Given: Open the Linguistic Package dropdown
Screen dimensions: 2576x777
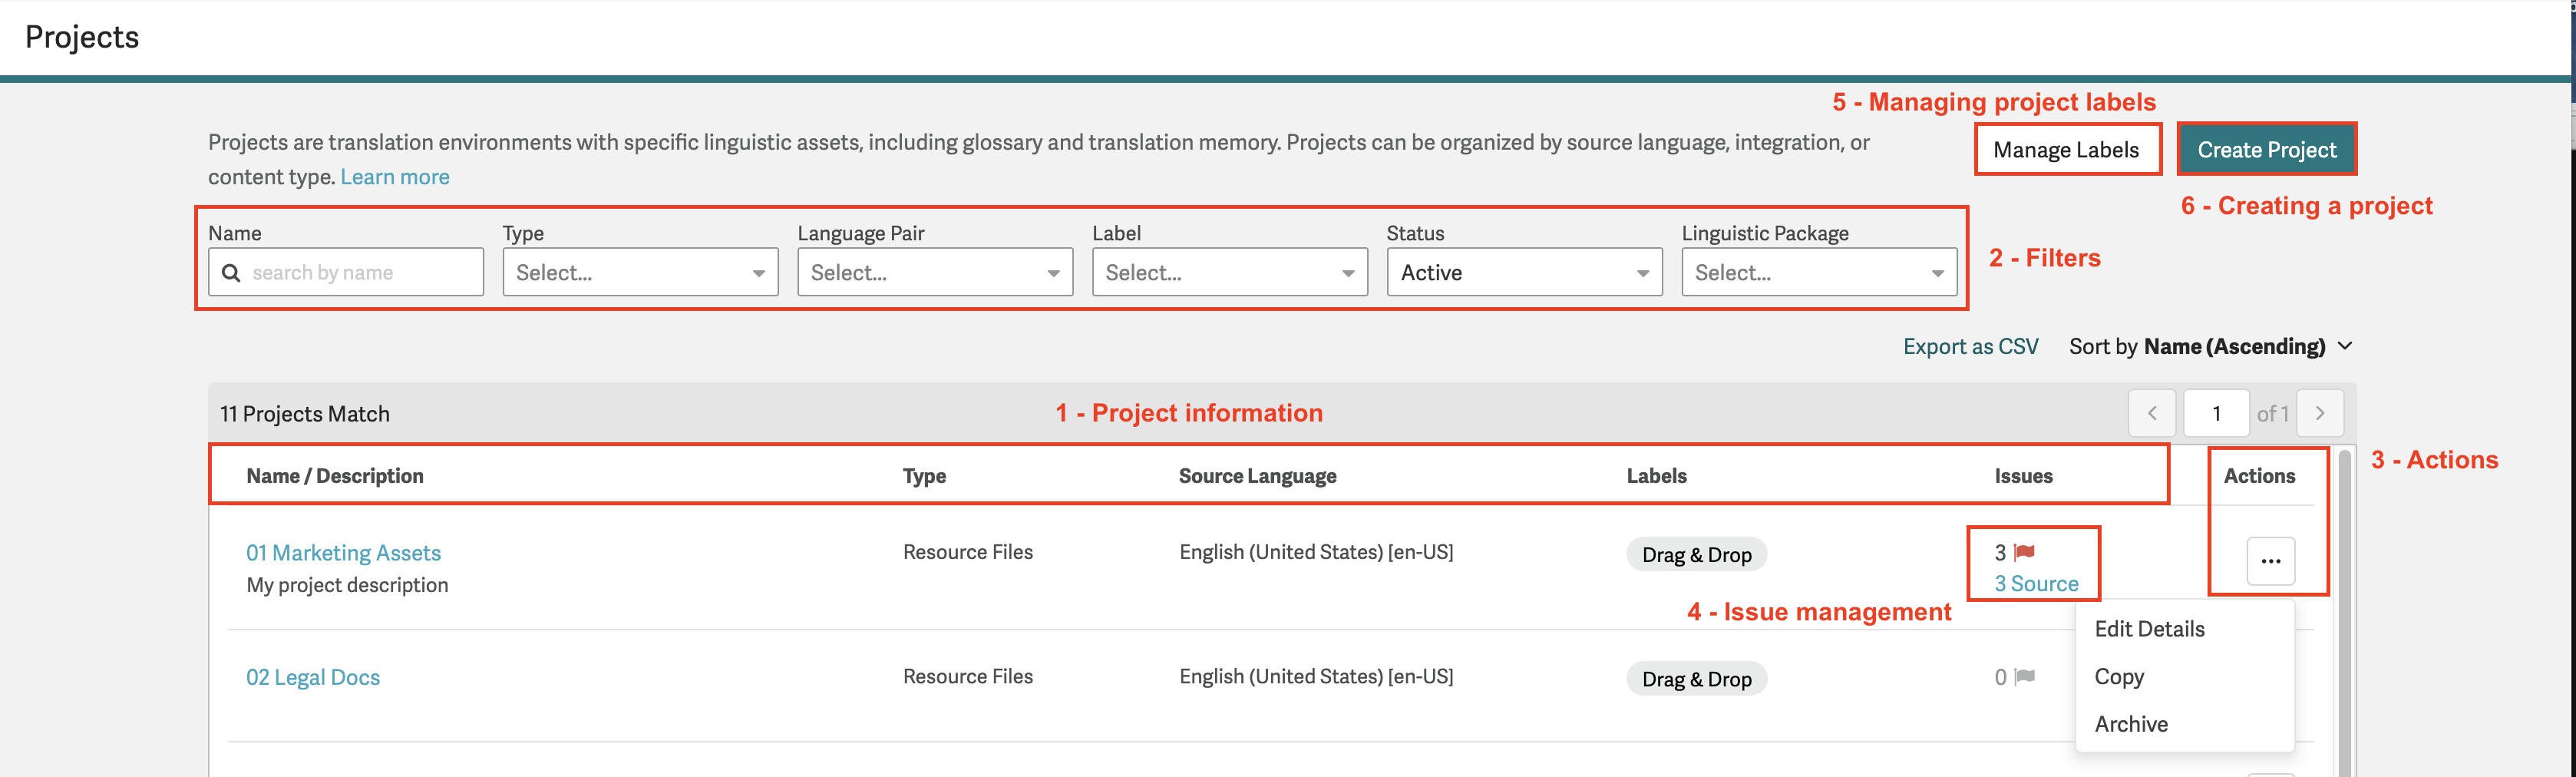Looking at the screenshot, I should tap(1818, 271).
